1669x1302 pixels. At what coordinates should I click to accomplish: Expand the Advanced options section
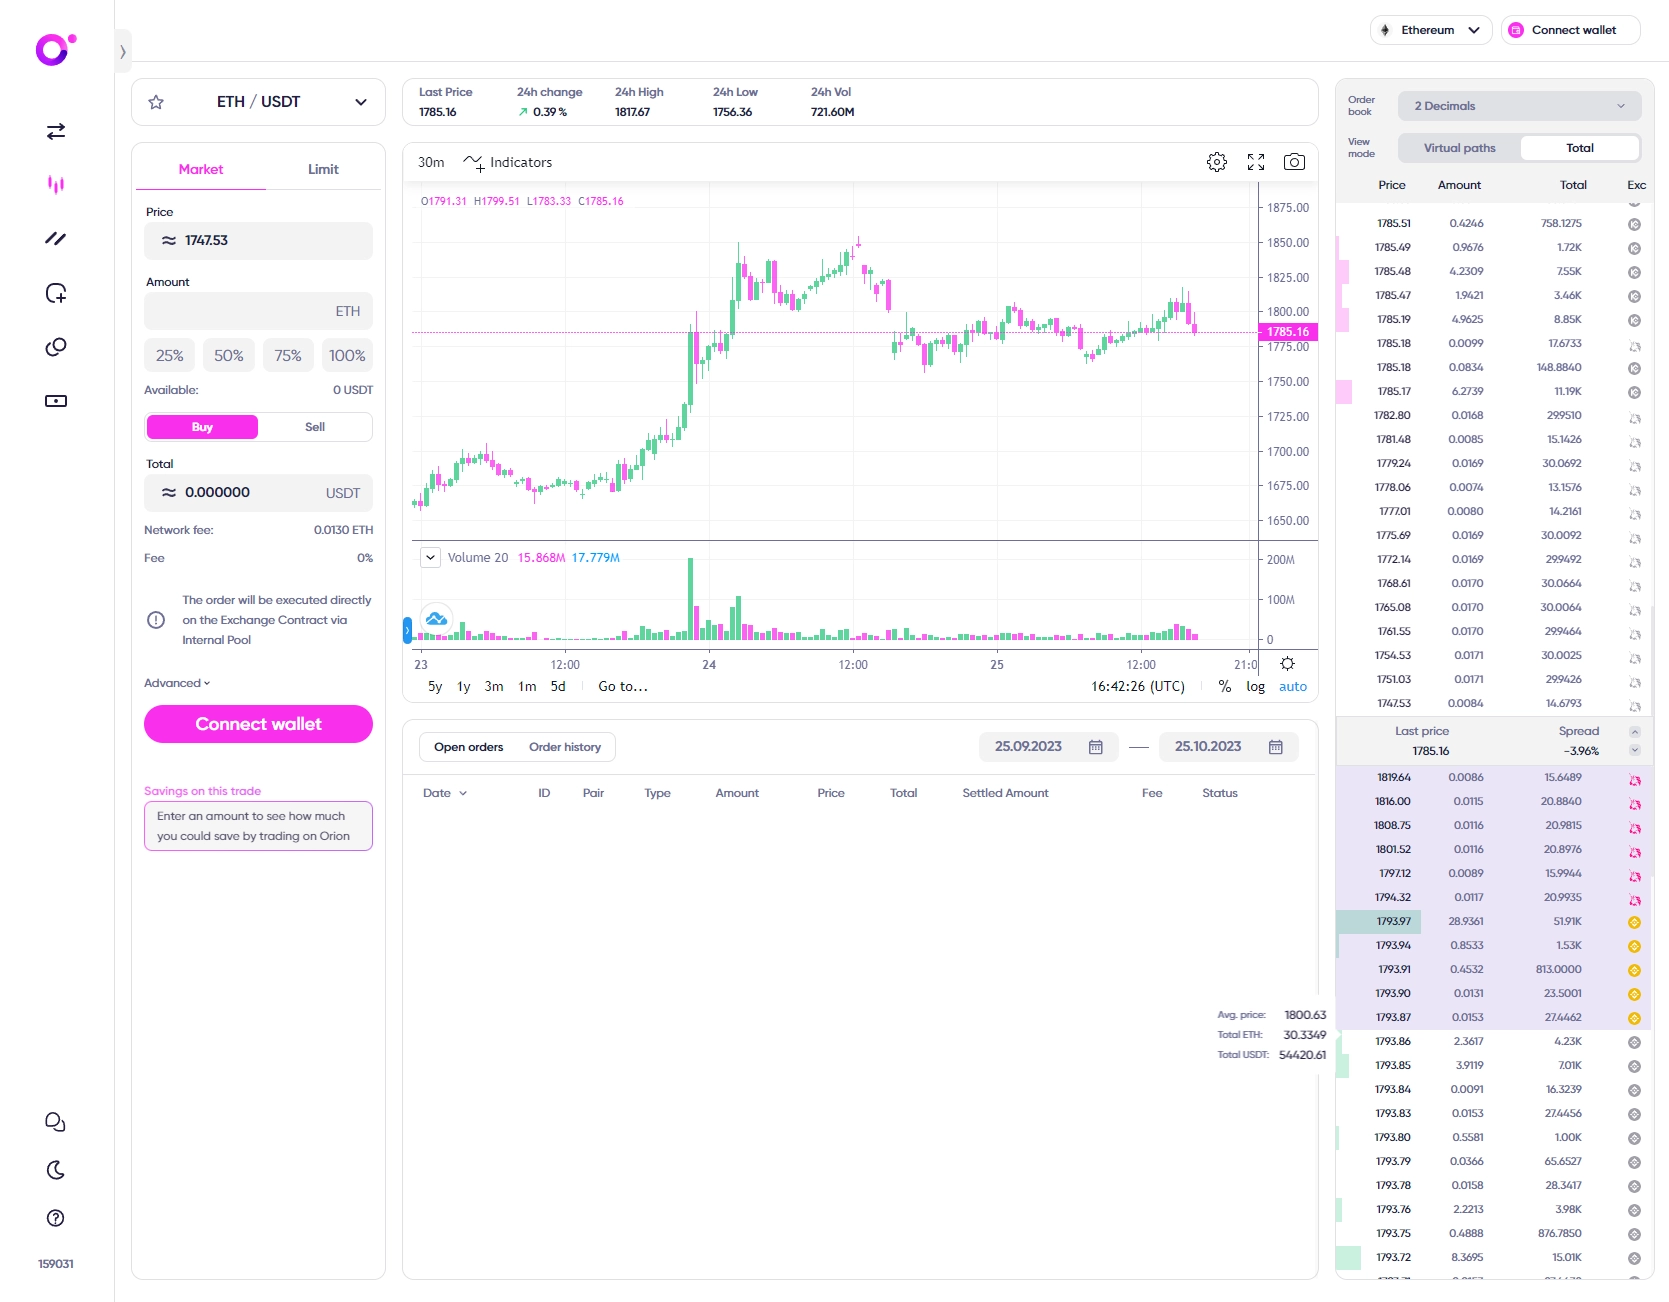pyautogui.click(x=177, y=683)
